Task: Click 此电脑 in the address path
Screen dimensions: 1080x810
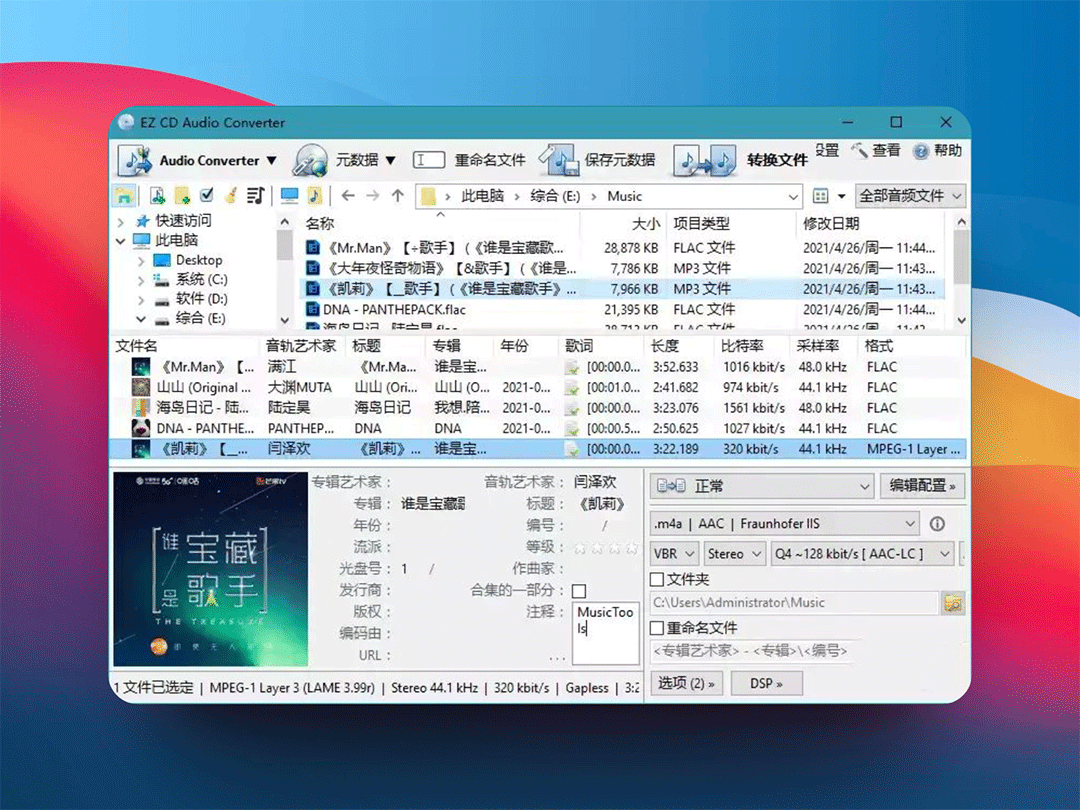Action: coord(482,196)
